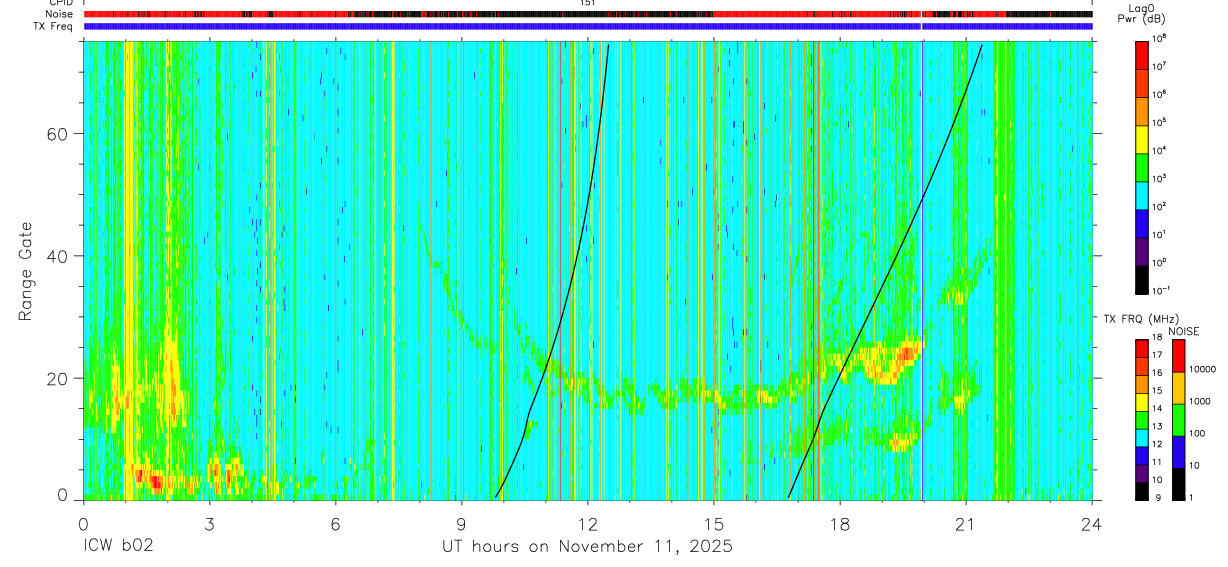Click the red-black Noise strip above the plot

click(588, 14)
